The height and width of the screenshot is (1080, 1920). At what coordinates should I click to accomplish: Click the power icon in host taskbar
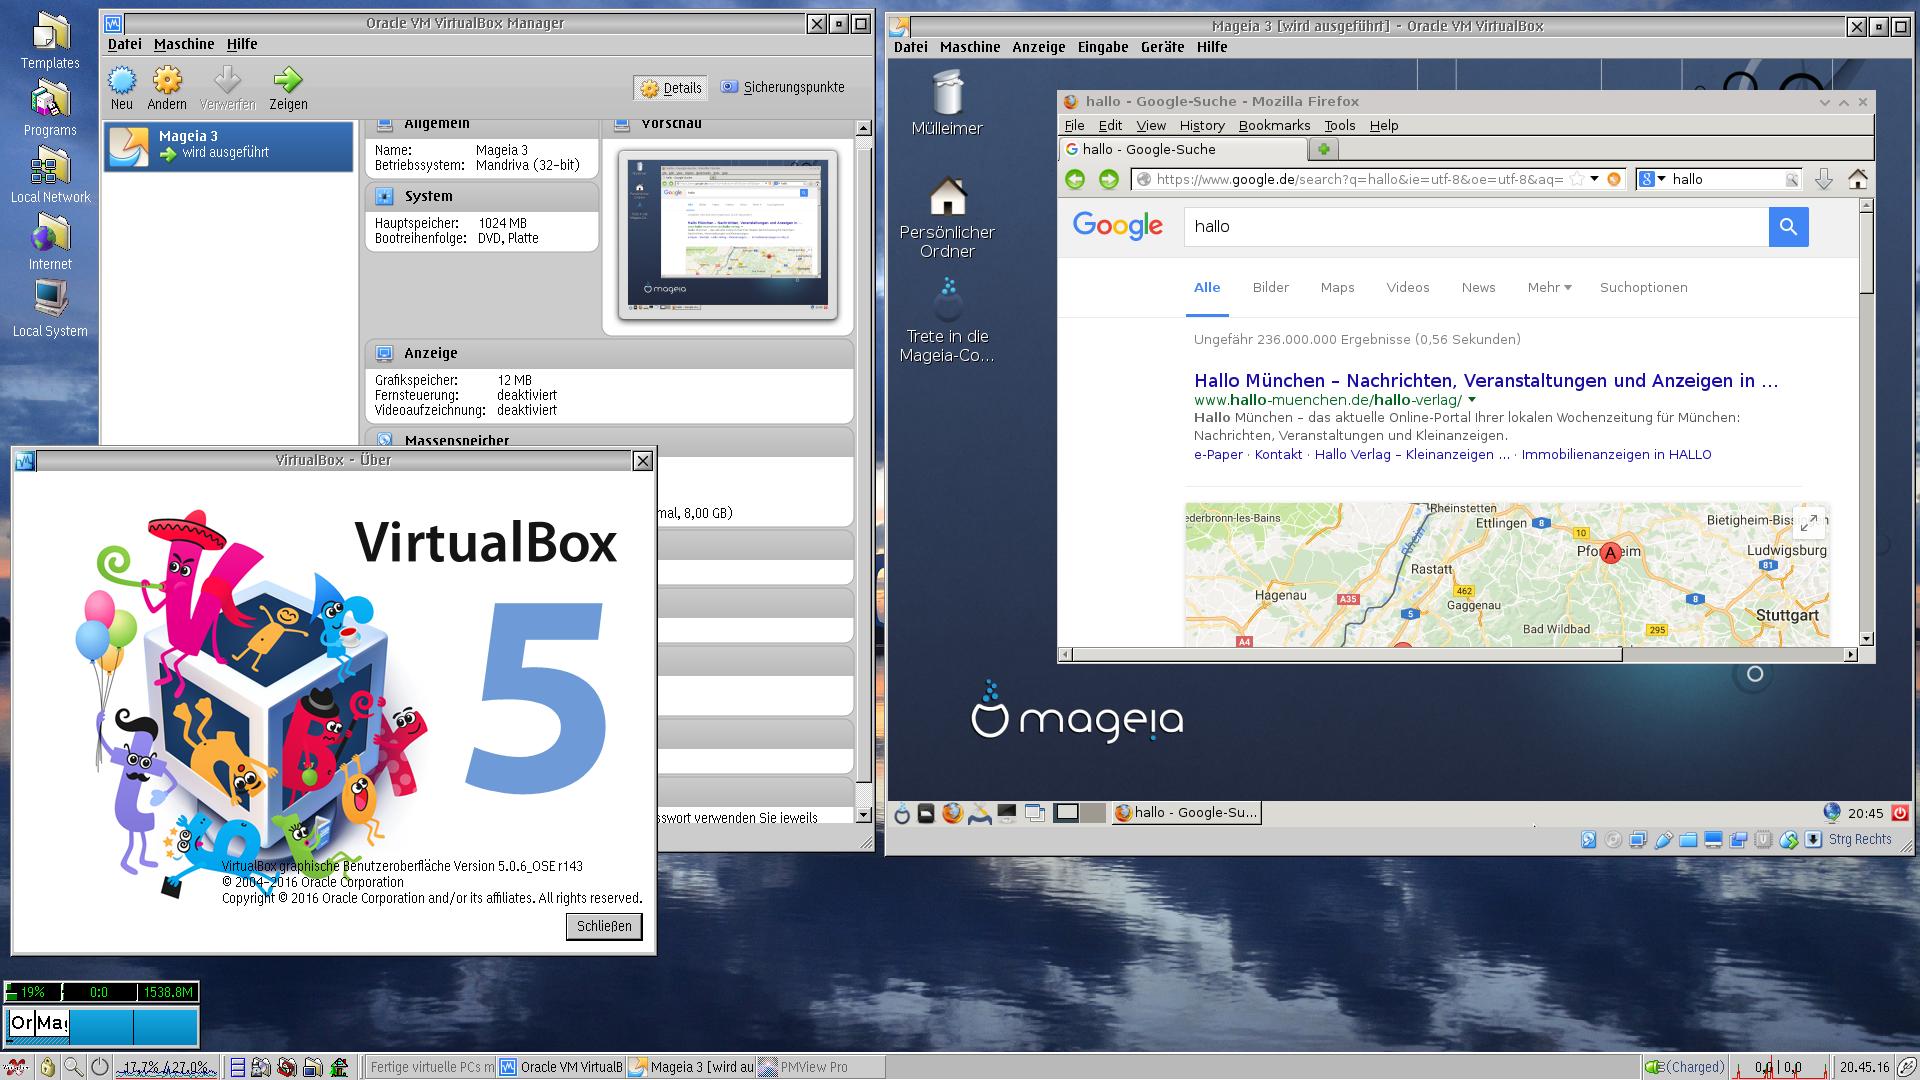pos(99,1067)
